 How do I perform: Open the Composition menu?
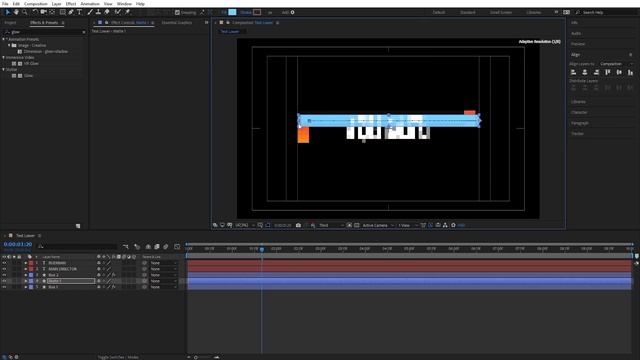pos(36,4)
